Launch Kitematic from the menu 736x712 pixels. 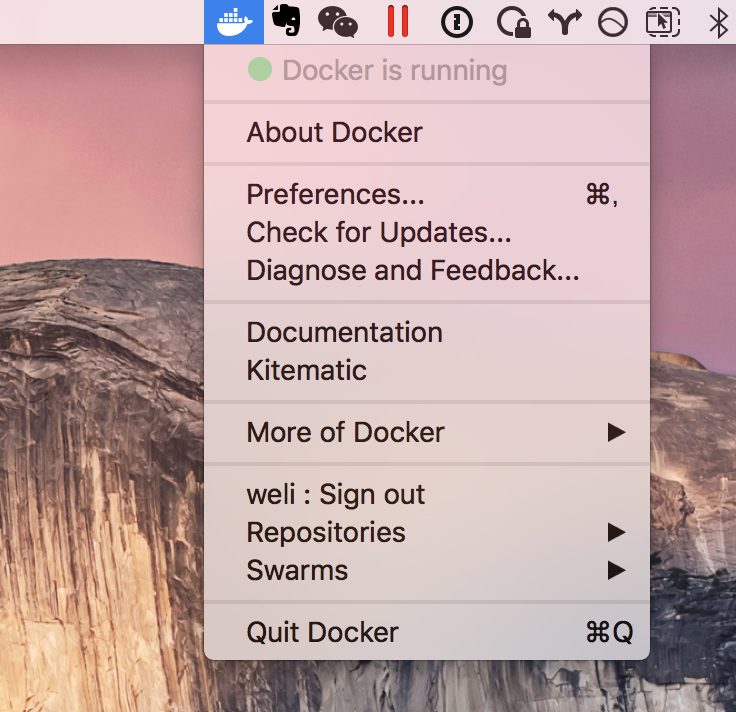coord(427,370)
